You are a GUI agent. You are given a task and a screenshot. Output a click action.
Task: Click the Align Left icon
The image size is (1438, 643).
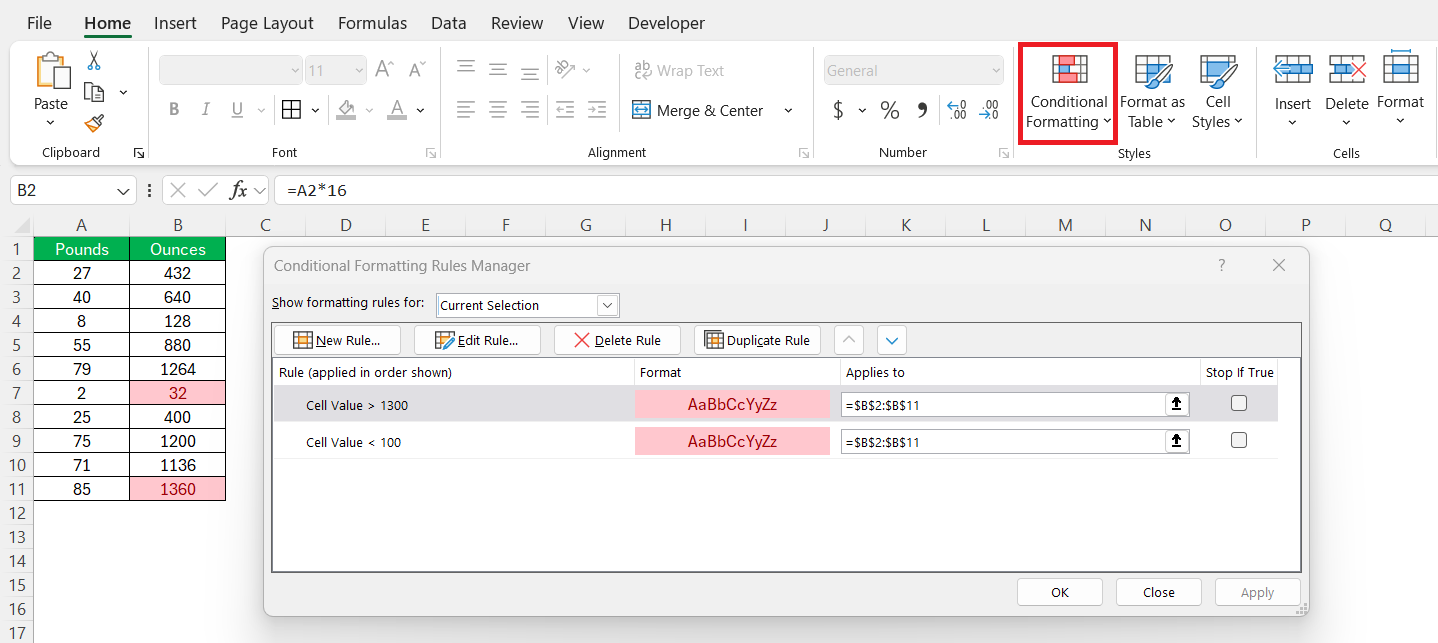(466, 110)
